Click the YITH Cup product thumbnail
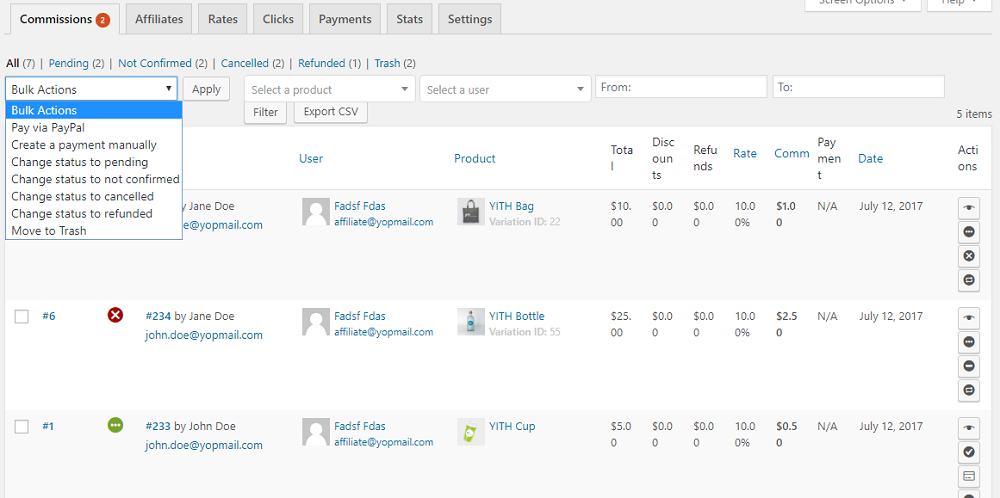The height and width of the screenshot is (498, 1000). [470, 432]
